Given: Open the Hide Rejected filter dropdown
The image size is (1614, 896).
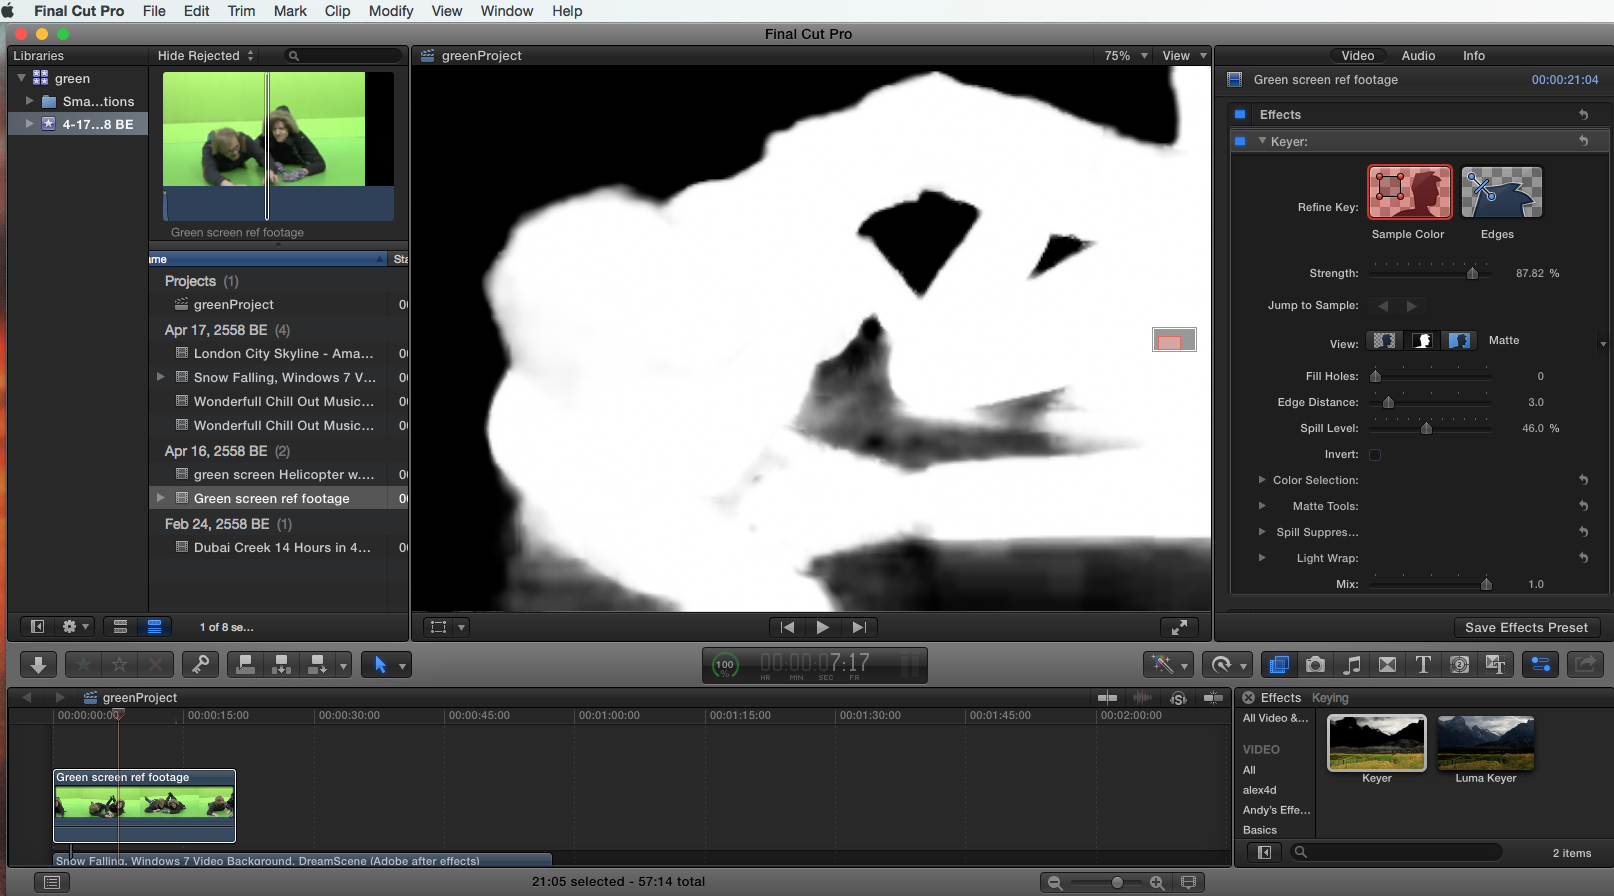Looking at the screenshot, I should [x=206, y=56].
